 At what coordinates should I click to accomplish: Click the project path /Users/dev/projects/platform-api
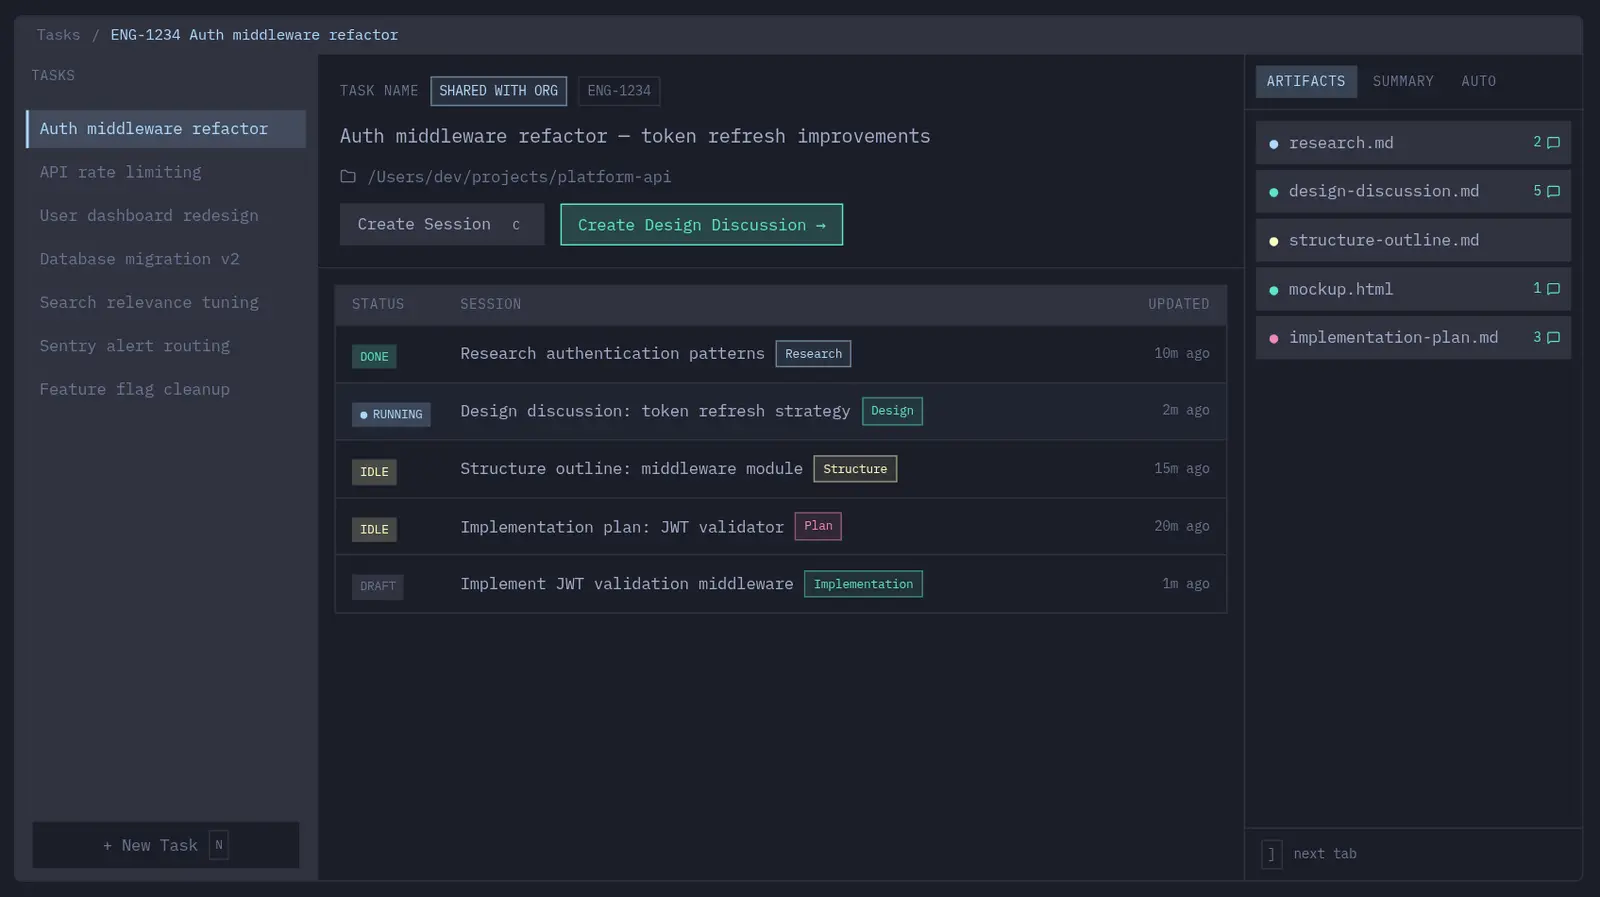coord(519,177)
